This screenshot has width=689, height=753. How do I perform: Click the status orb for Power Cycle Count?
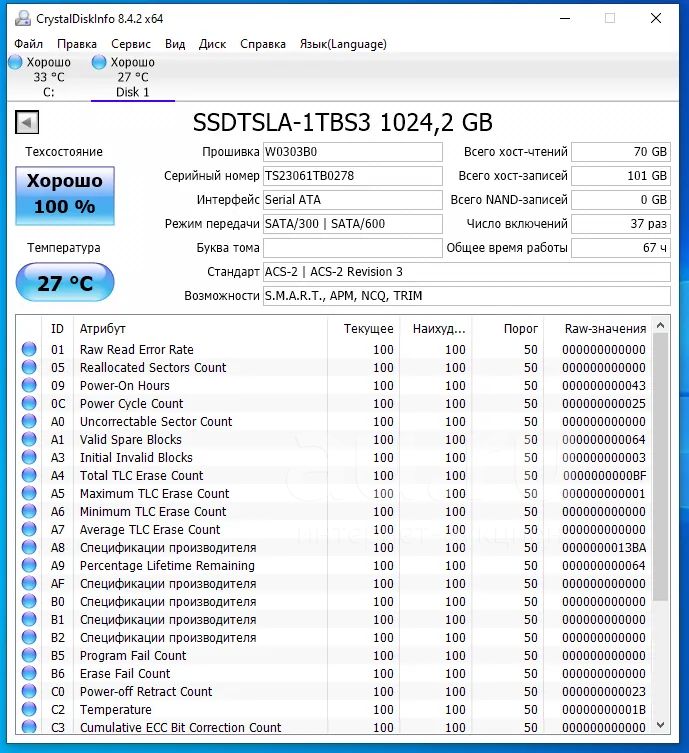click(x=29, y=403)
